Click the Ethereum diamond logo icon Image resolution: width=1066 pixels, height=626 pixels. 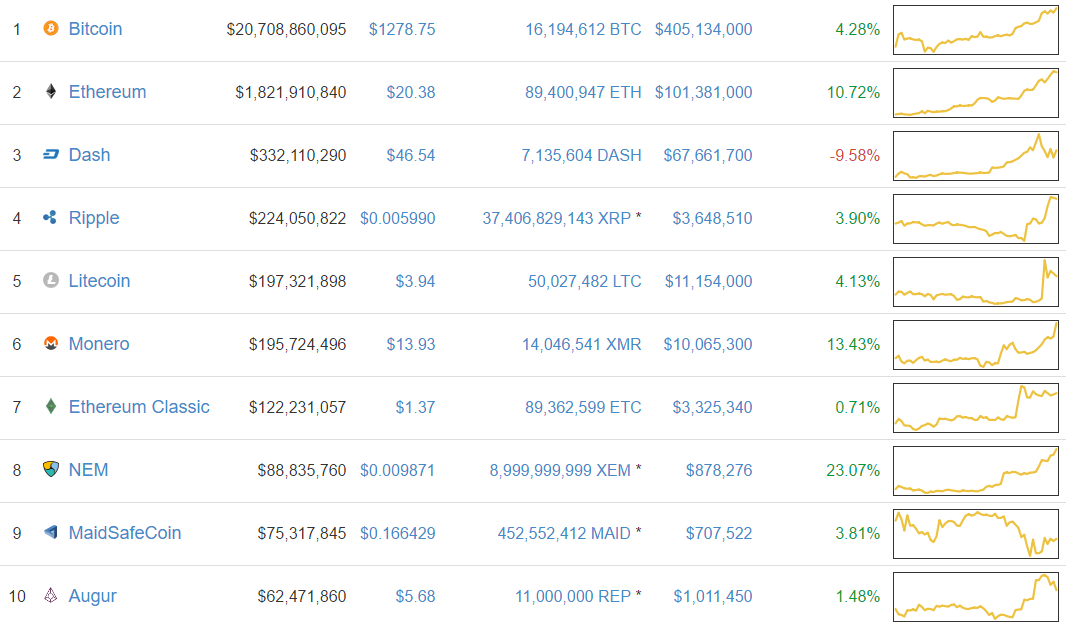click(51, 91)
